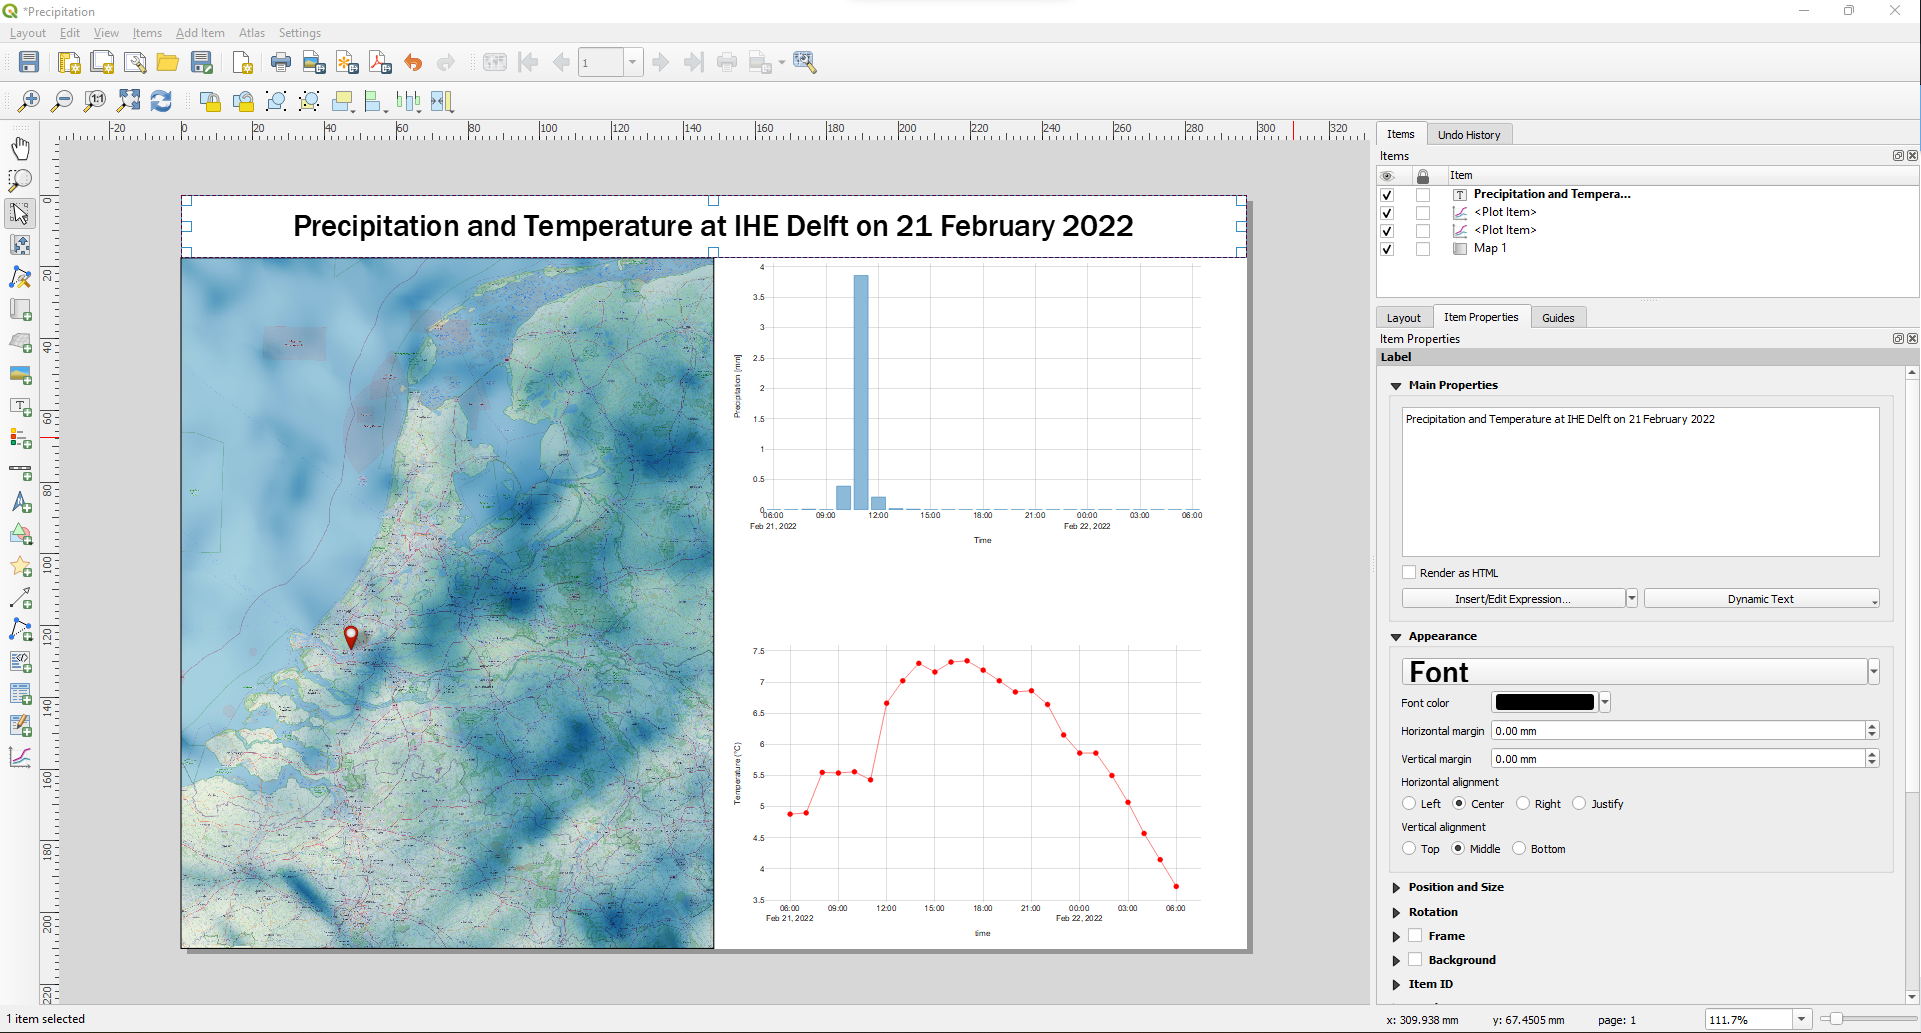Click the Undo arrow in the toolbar
Viewport: 1921px width, 1033px height.
[413, 63]
